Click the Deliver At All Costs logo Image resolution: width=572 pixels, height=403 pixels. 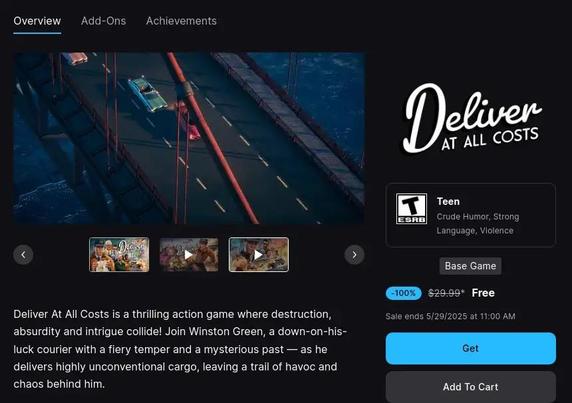click(471, 118)
